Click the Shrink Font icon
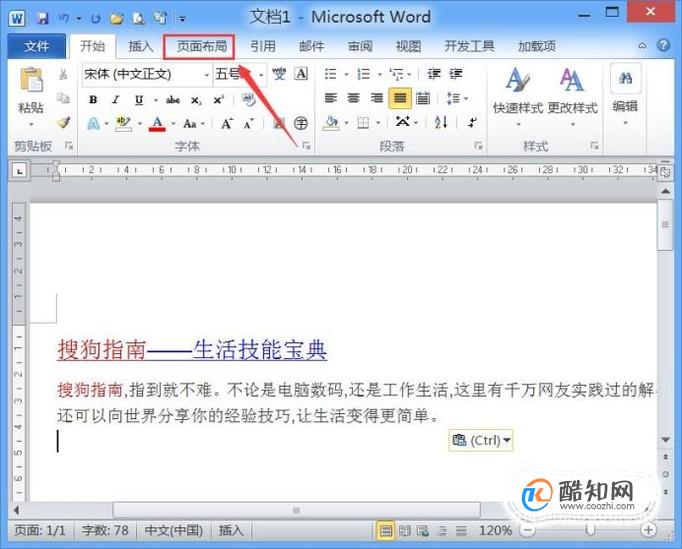This screenshot has width=682, height=549. 249,124
